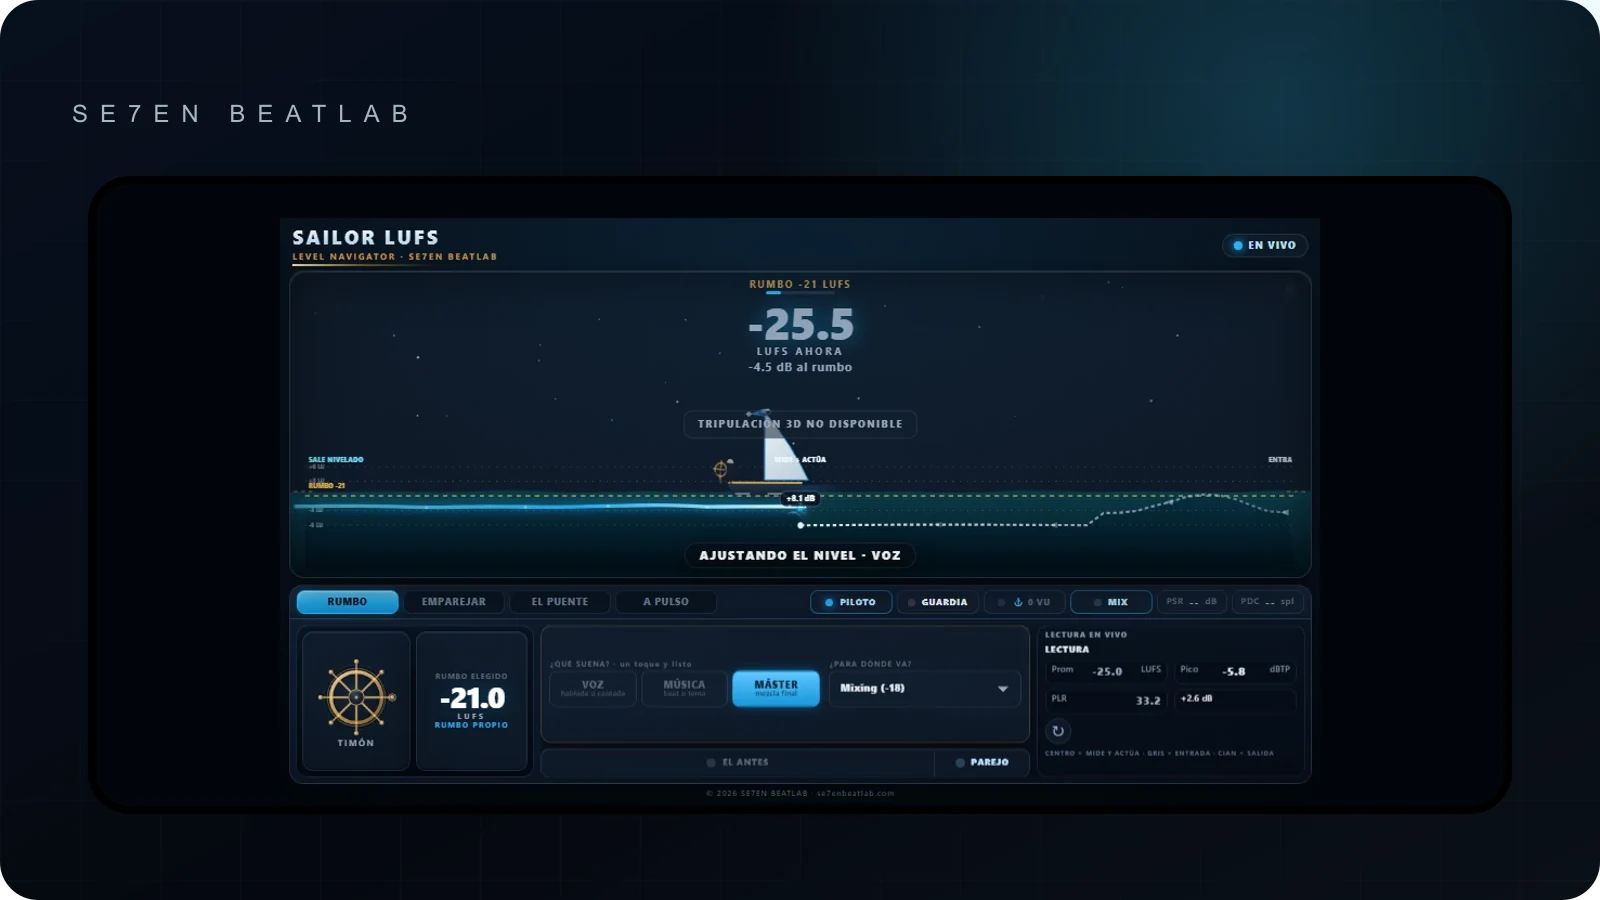
Task: Click the RUMBO ELEGIDO -21.0 LUFS value box
Action: (472, 701)
